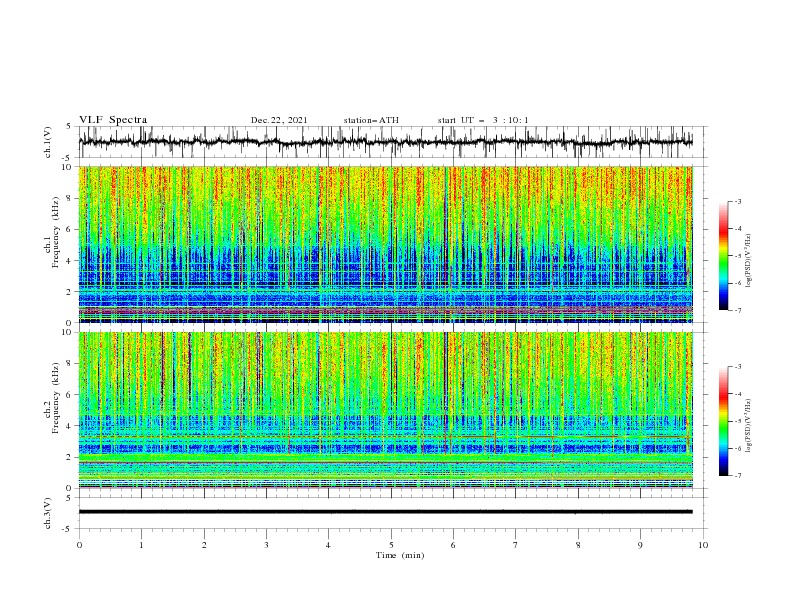The height and width of the screenshot is (612, 792).
Task: Click the "4" kHz tick on ch.2 frequency axis
Action: [69, 426]
